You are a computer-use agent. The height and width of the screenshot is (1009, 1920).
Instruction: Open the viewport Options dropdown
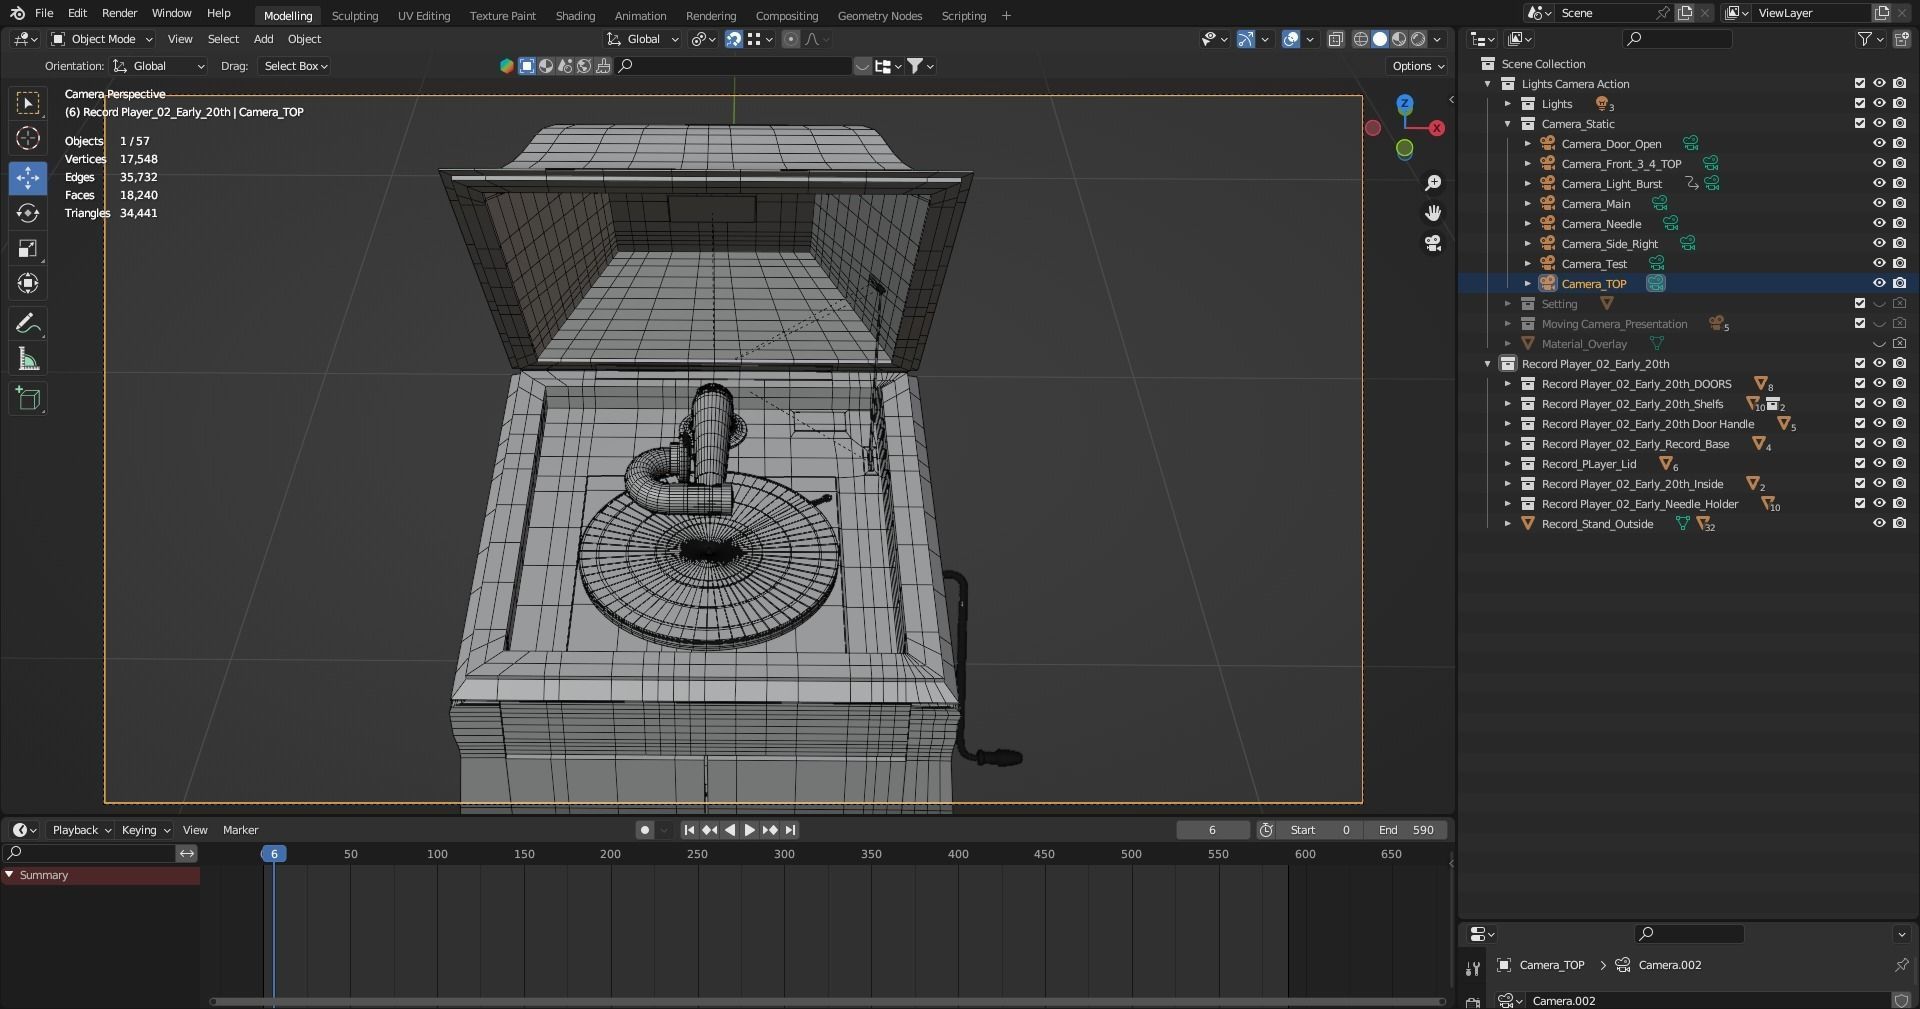pos(1418,66)
